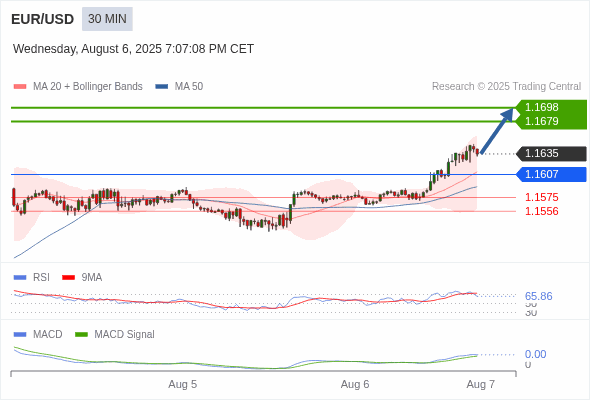The image size is (590, 400).
Task: Click the 1.1607 blue pivot label
Action: (551, 174)
